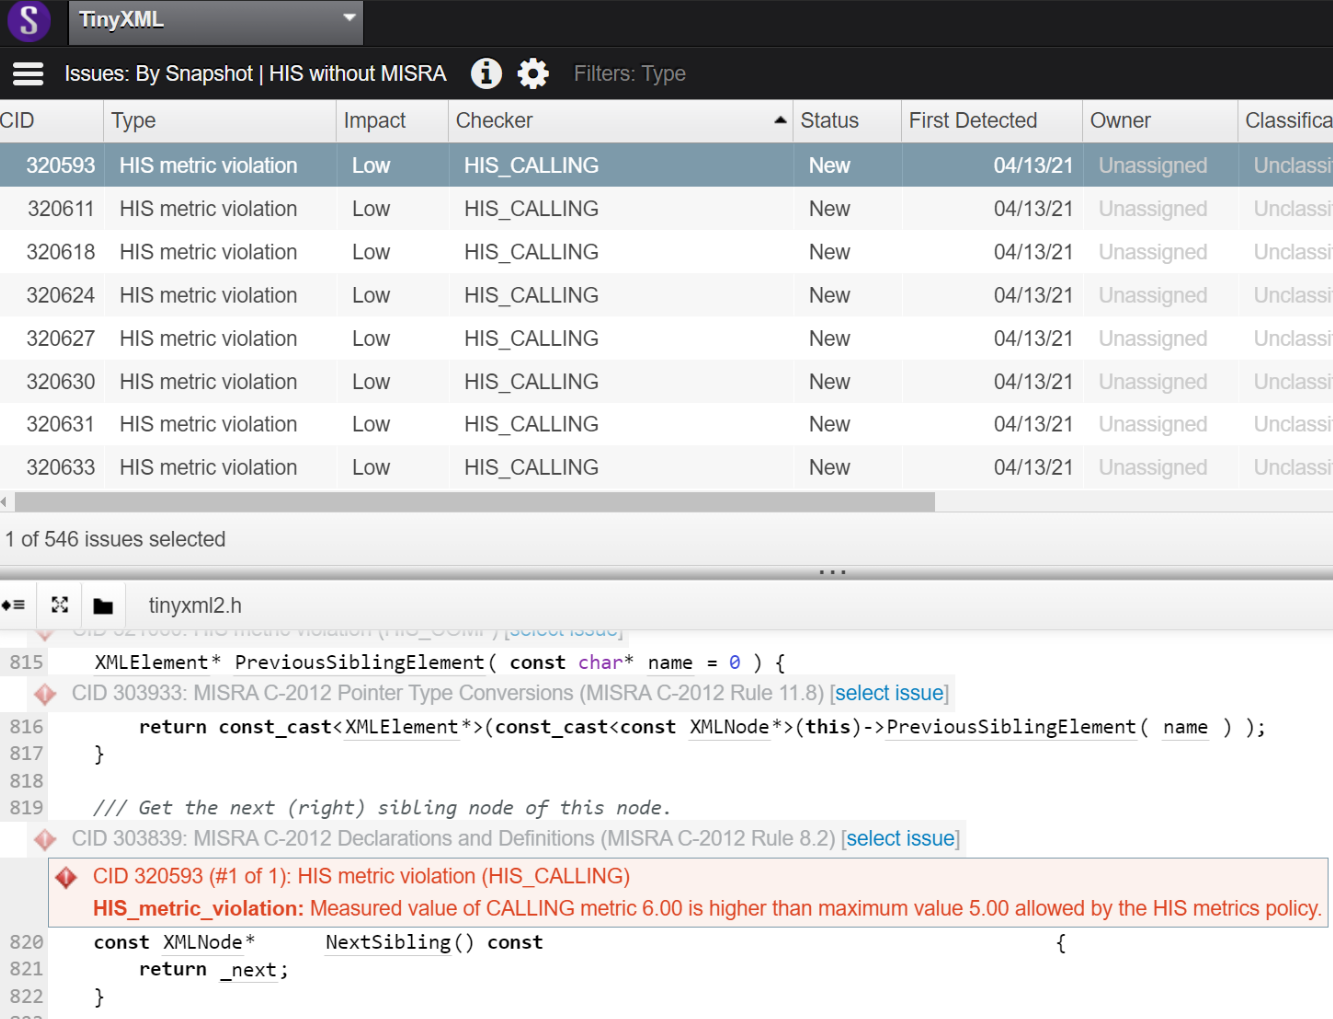This screenshot has width=1333, height=1019.
Task: Click red diamond icon beside CID 303839
Action: click(45, 838)
